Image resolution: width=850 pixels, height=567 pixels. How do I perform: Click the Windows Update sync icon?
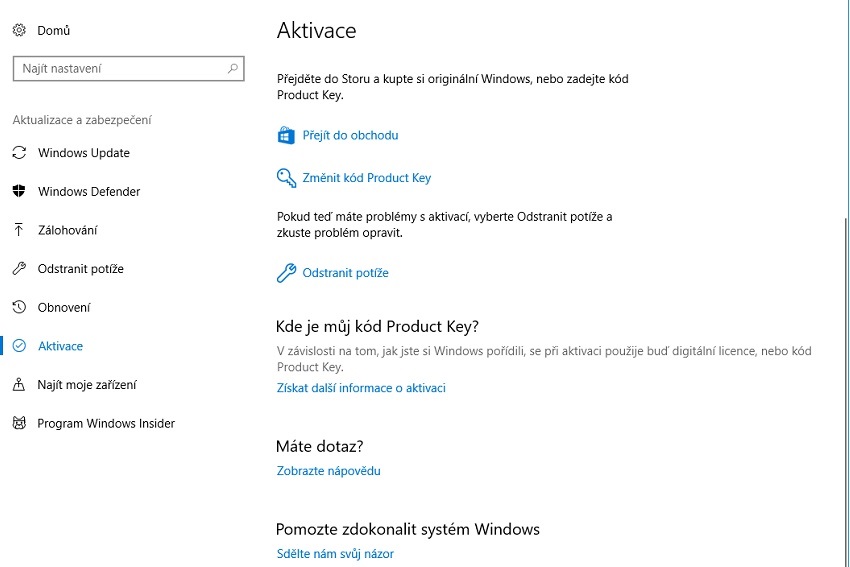[18, 153]
